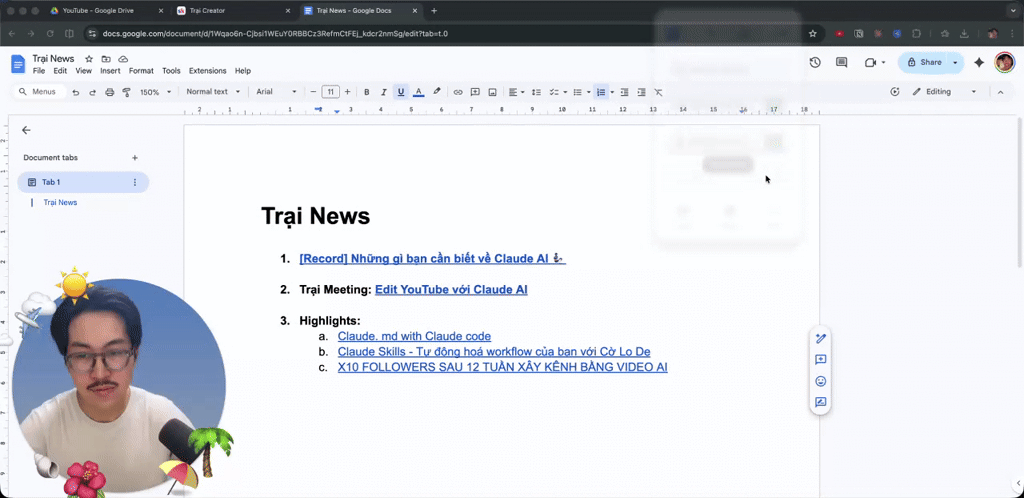Hide the menus with collapse chevron
Image resolution: width=1024 pixels, height=498 pixels.
tap(1000, 92)
